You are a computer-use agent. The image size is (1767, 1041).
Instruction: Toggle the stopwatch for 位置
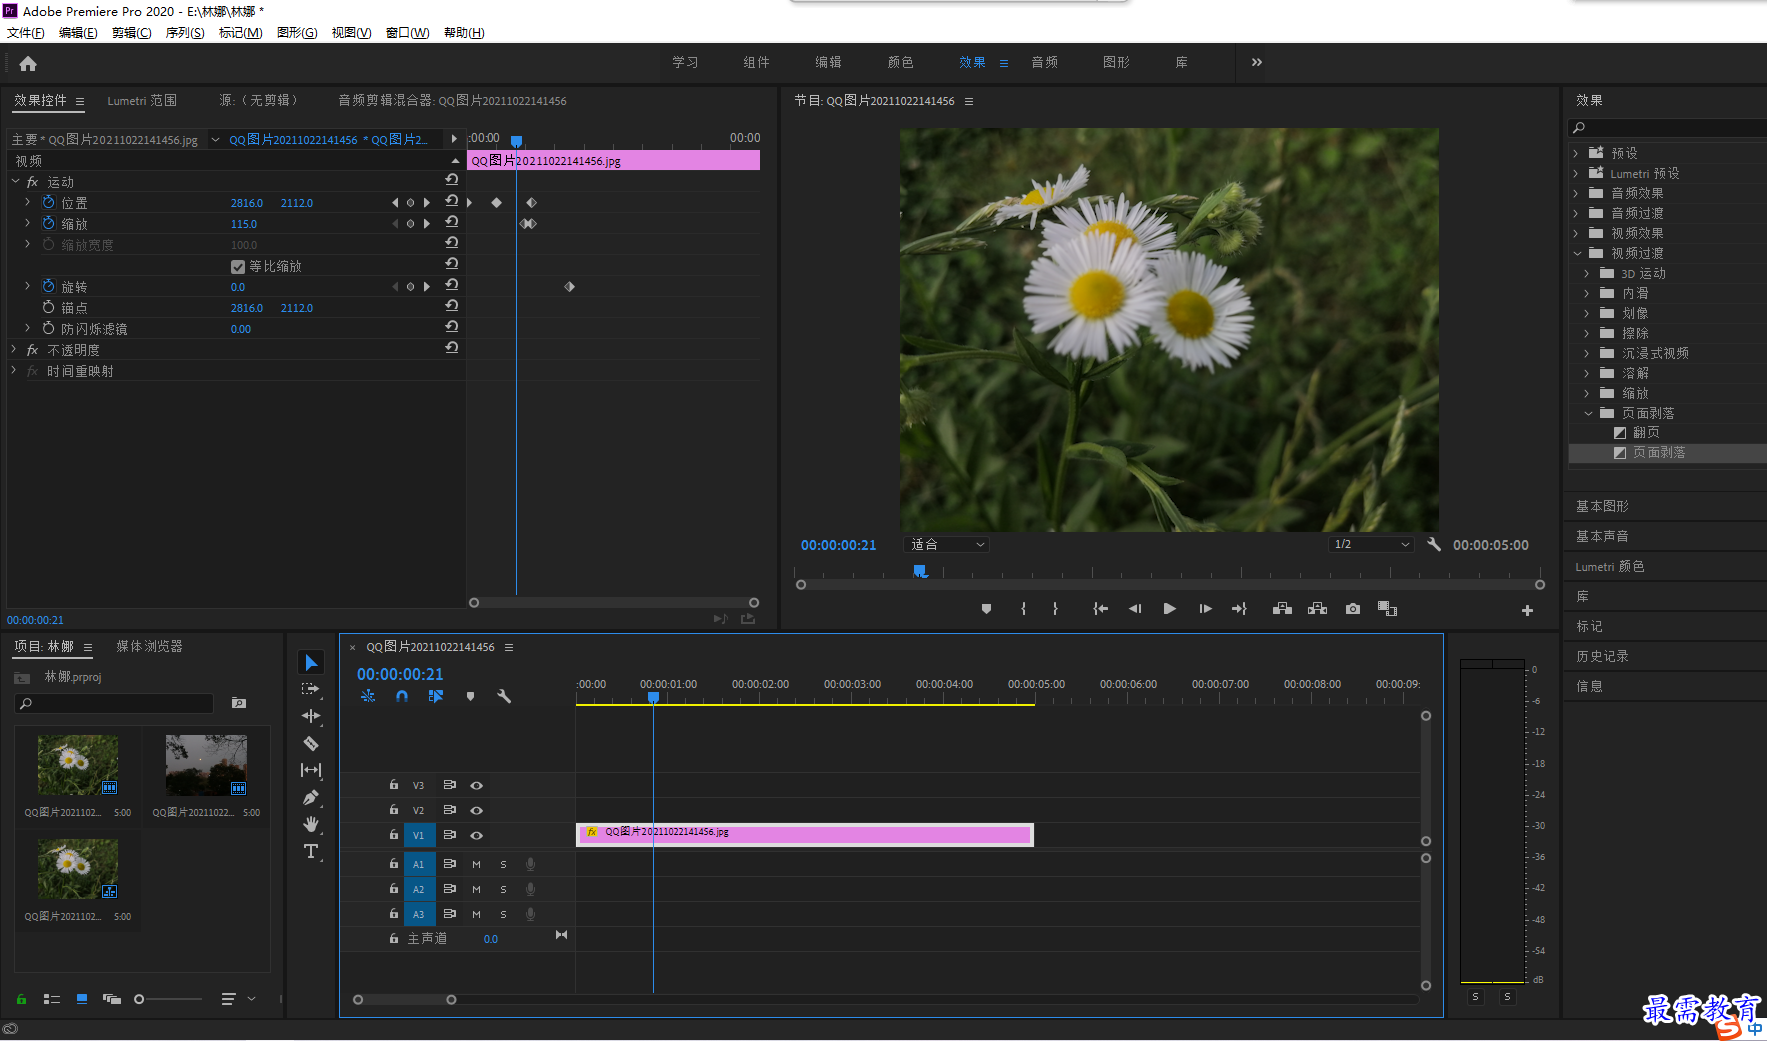[x=48, y=202]
